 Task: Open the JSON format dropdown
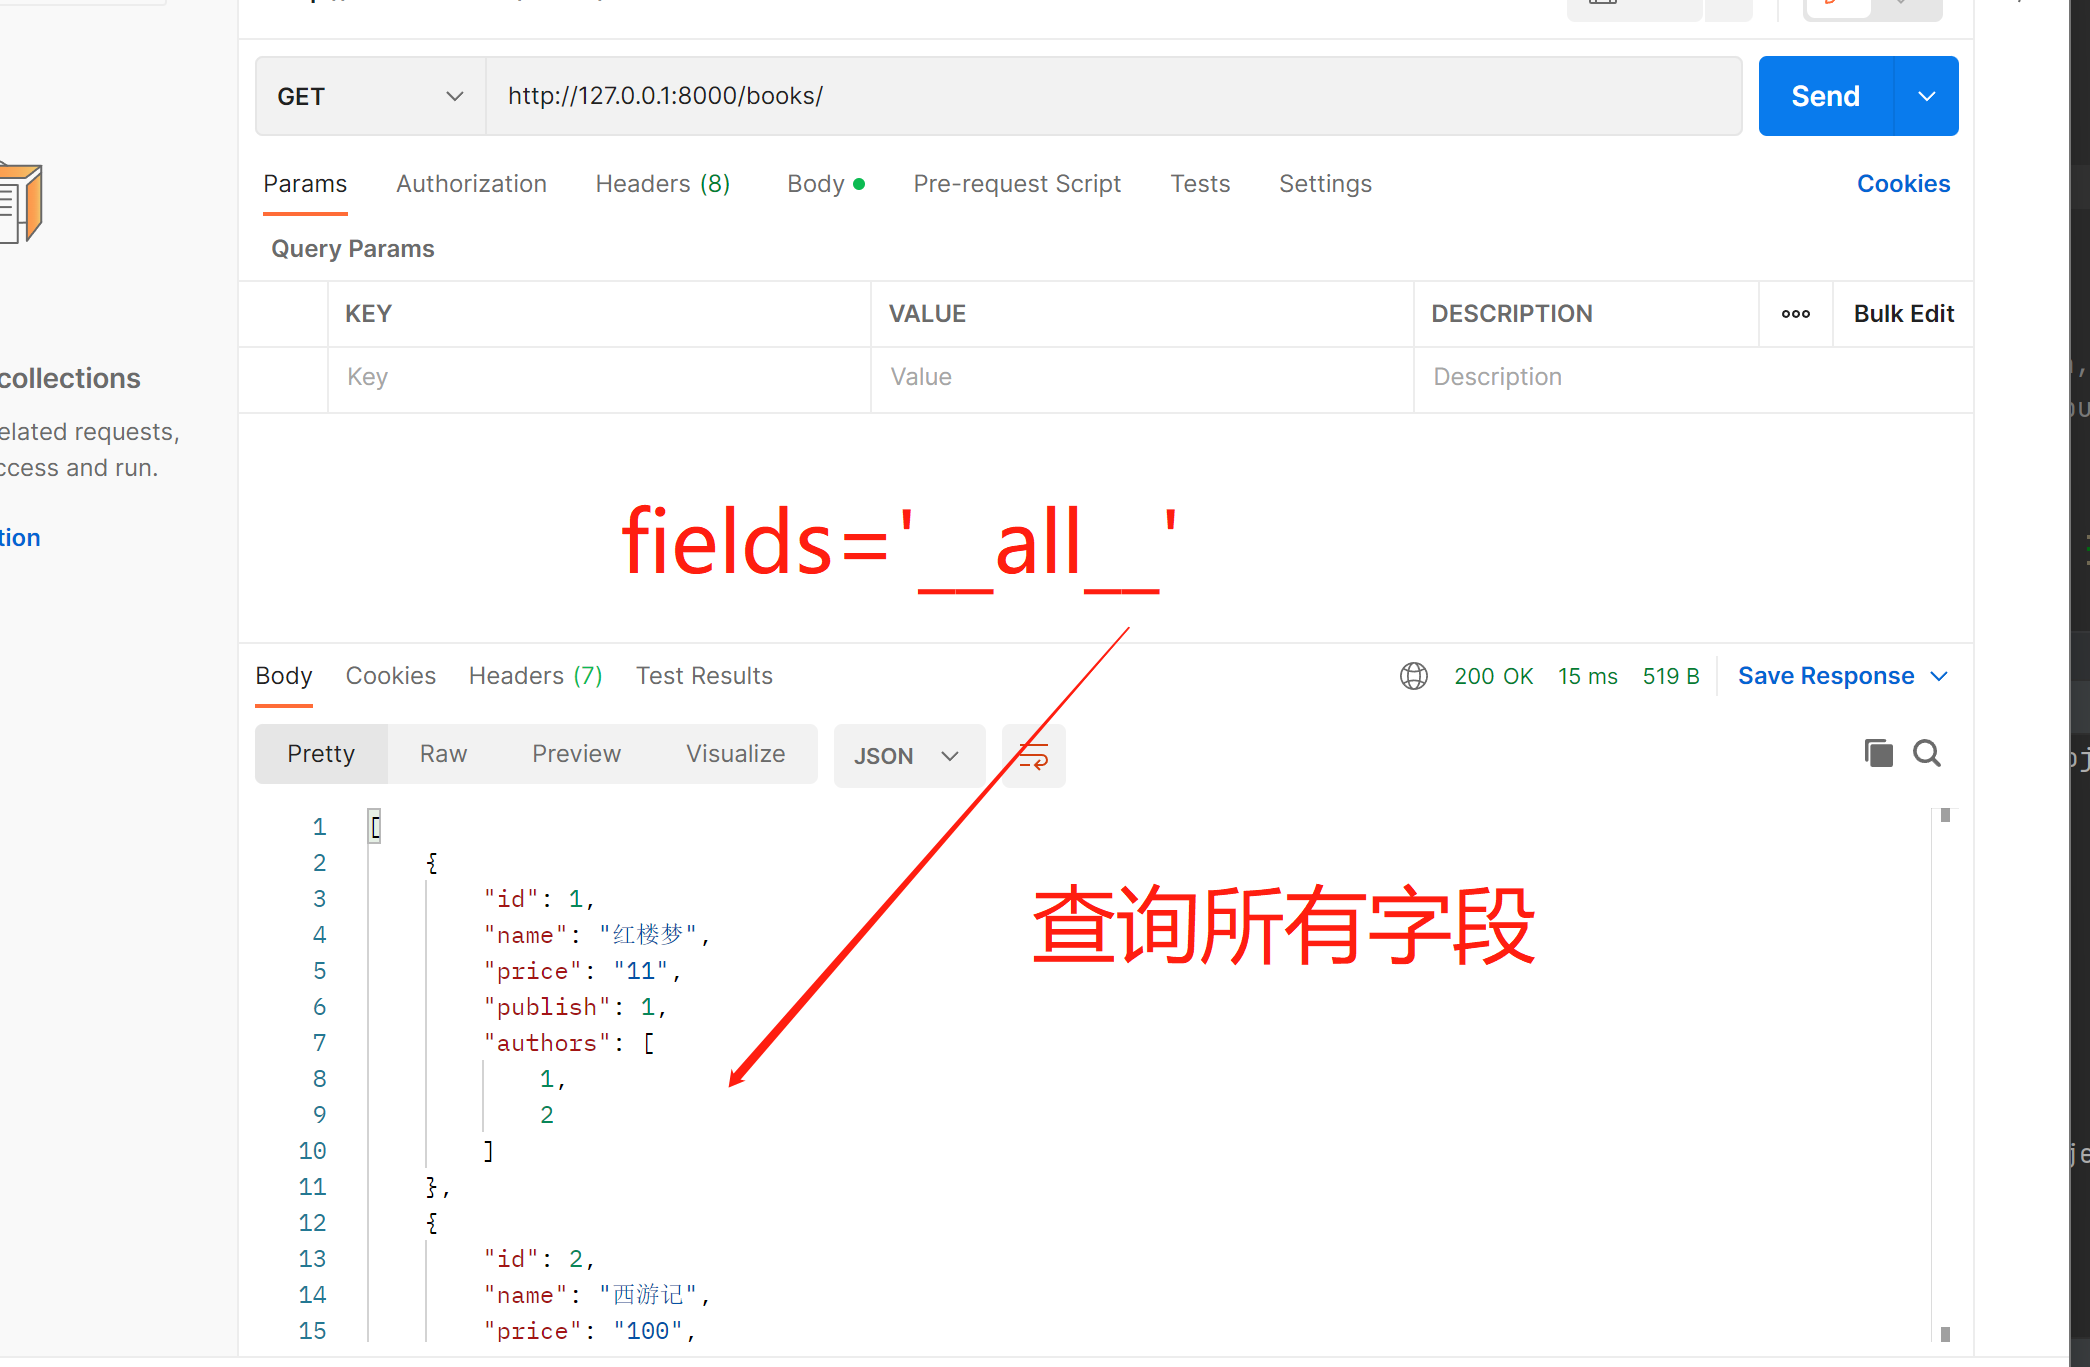907,756
